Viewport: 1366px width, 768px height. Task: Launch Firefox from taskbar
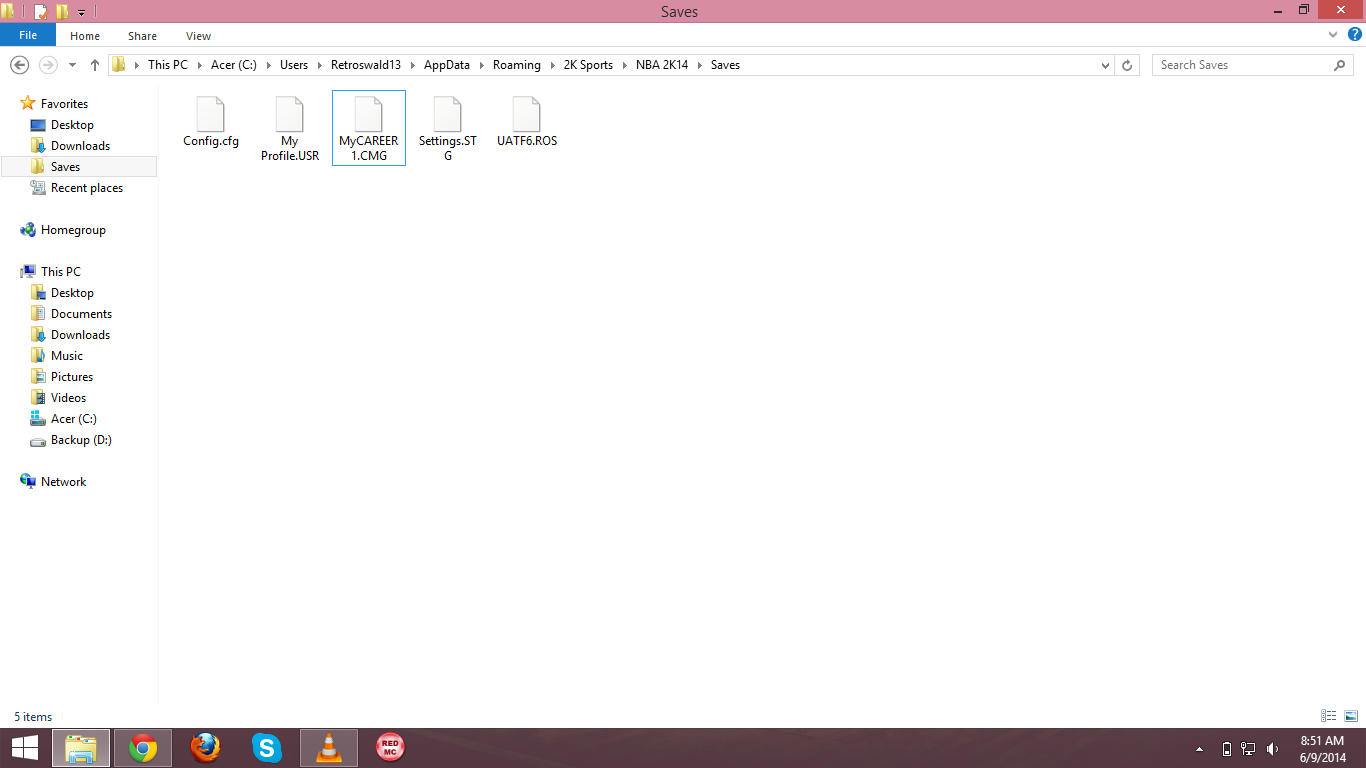pos(205,748)
